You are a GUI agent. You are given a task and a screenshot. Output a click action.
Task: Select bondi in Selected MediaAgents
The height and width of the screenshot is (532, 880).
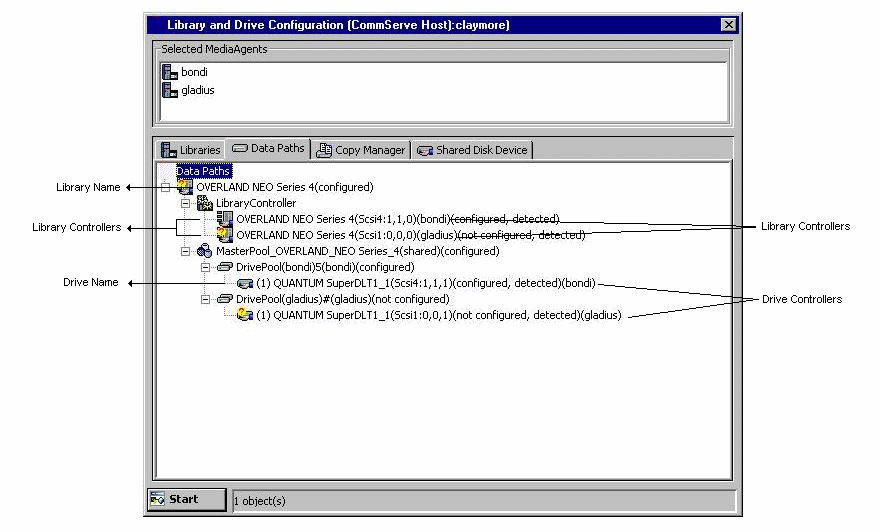(x=194, y=72)
